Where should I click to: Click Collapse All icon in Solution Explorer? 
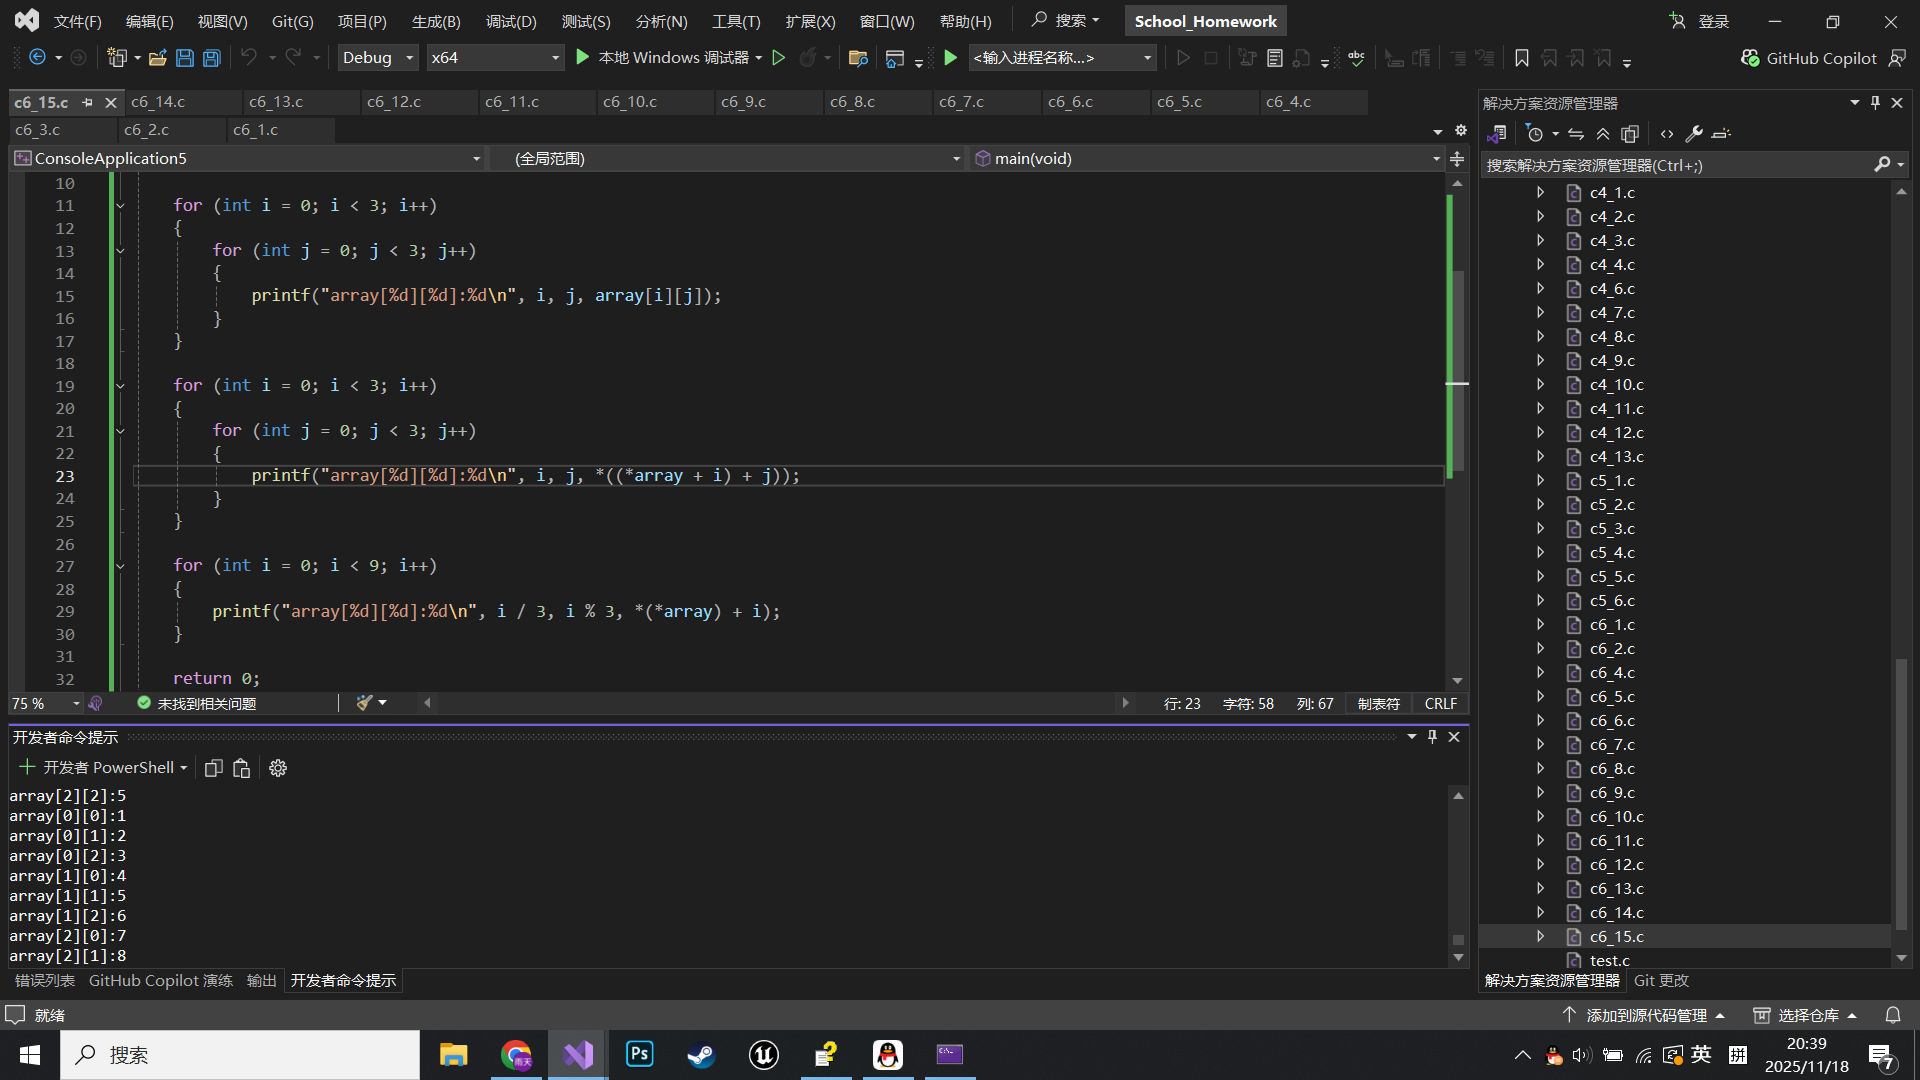1603,133
